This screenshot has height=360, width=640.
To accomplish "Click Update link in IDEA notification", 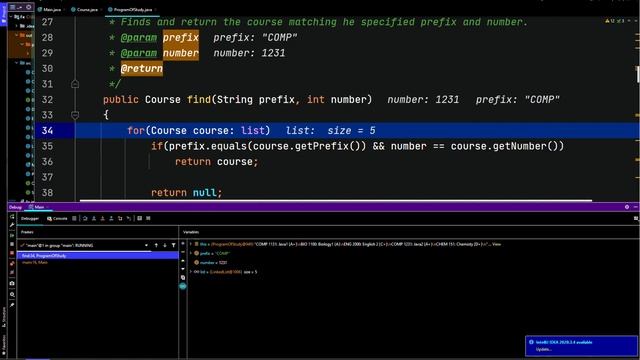I will coord(543,349).
